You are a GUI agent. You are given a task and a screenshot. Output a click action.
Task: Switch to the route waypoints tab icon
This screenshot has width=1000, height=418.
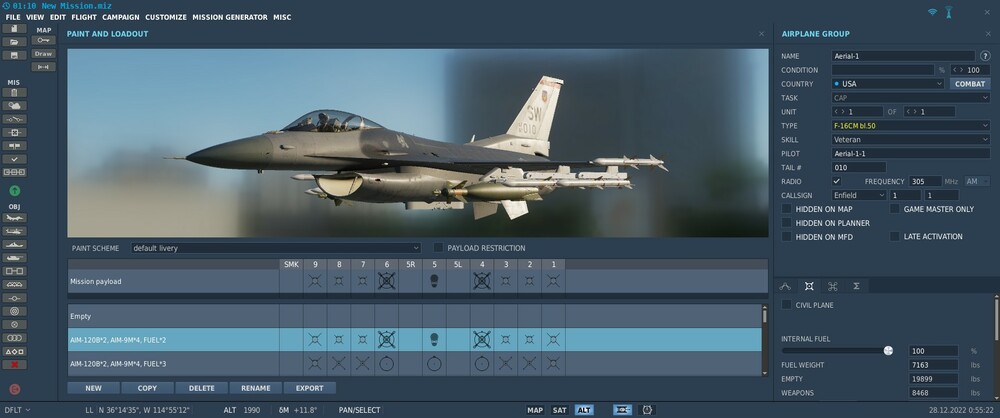[x=785, y=286]
